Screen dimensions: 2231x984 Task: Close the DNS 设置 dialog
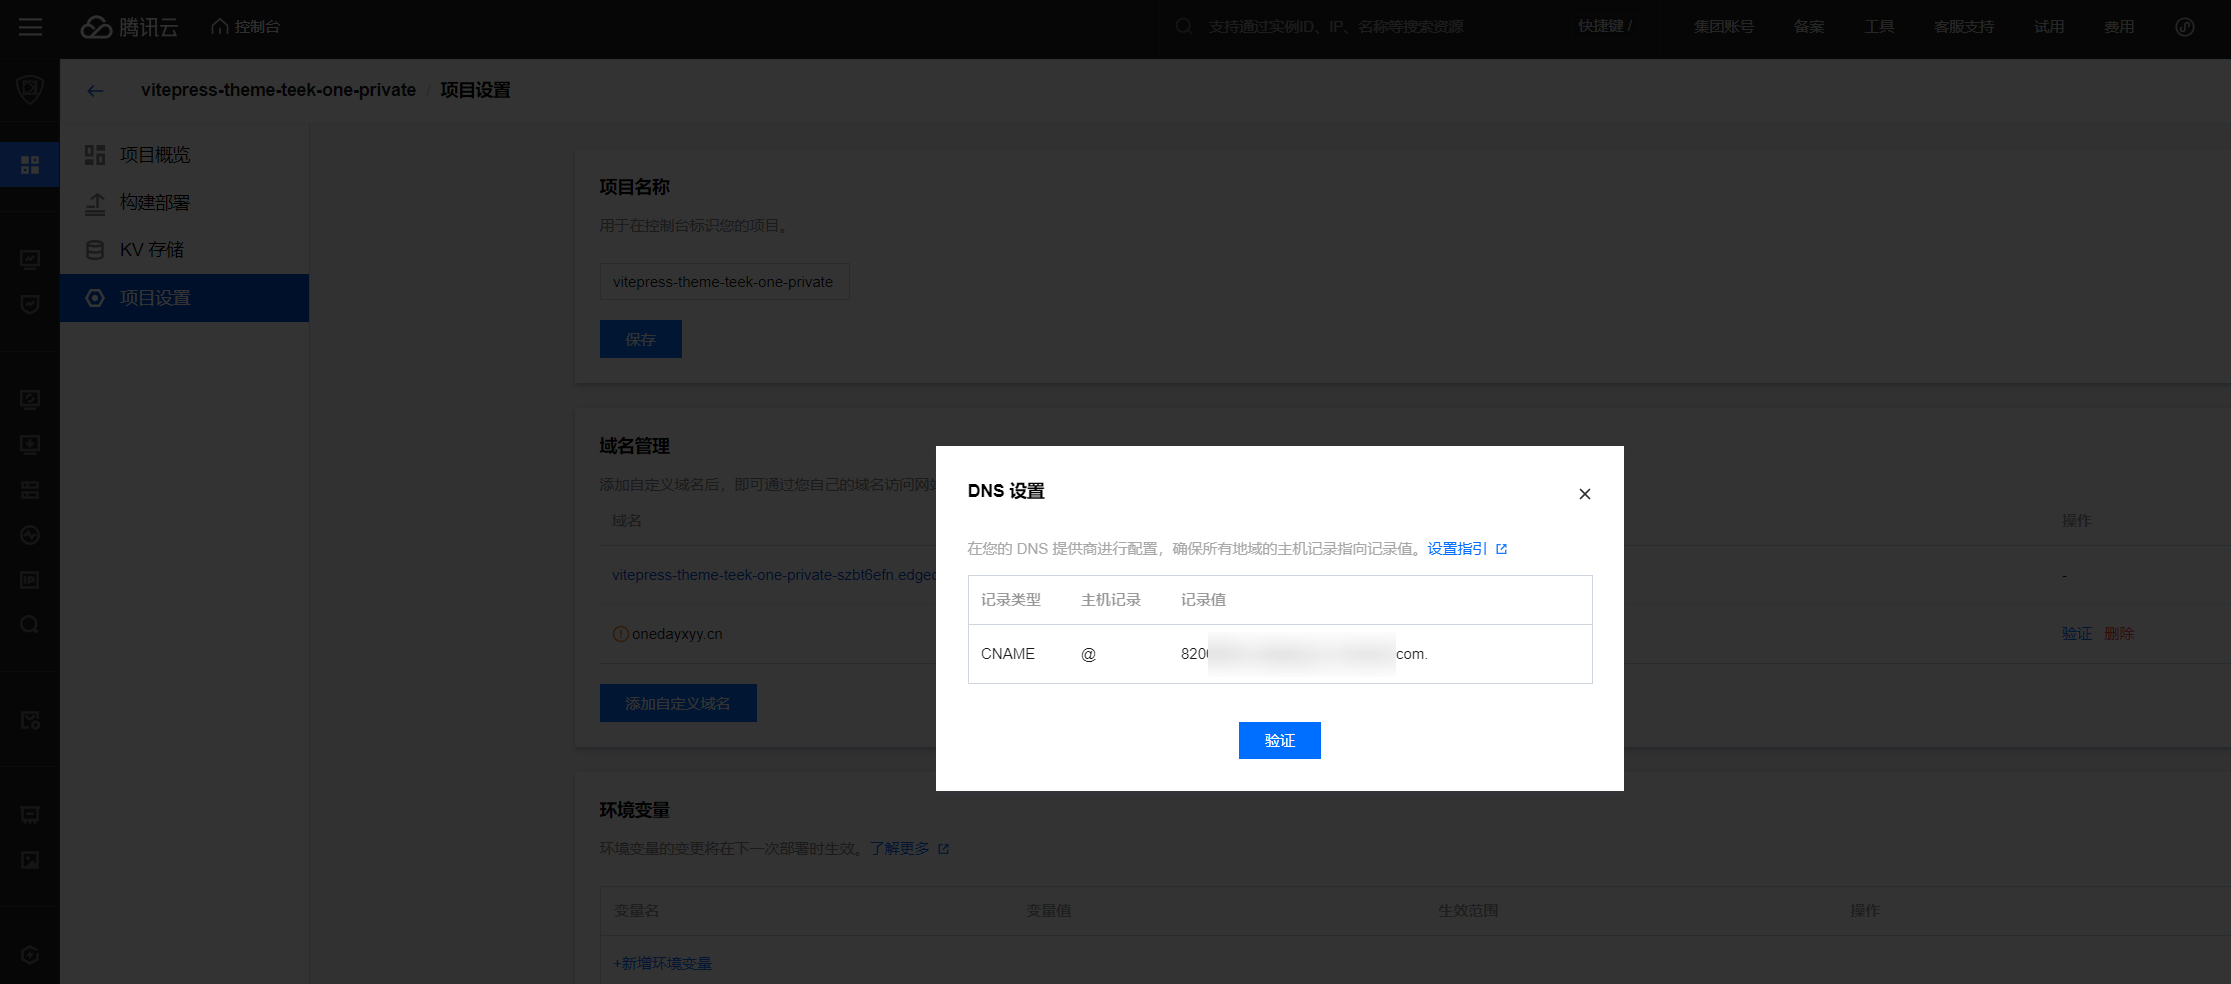coord(1584,494)
